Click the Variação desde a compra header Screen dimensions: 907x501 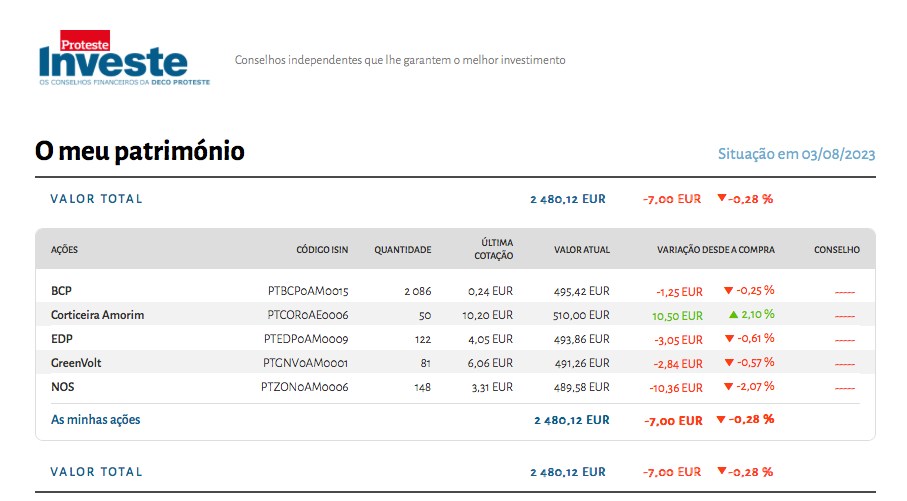[x=715, y=250]
